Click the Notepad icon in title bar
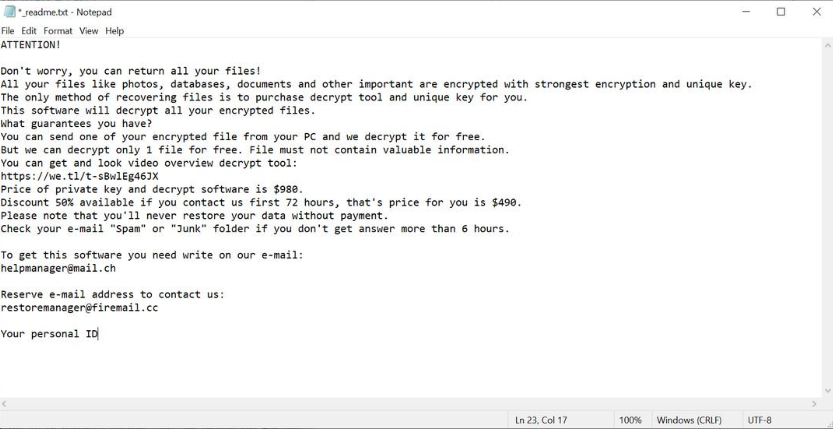Image resolution: width=833 pixels, height=429 pixels. (9, 12)
